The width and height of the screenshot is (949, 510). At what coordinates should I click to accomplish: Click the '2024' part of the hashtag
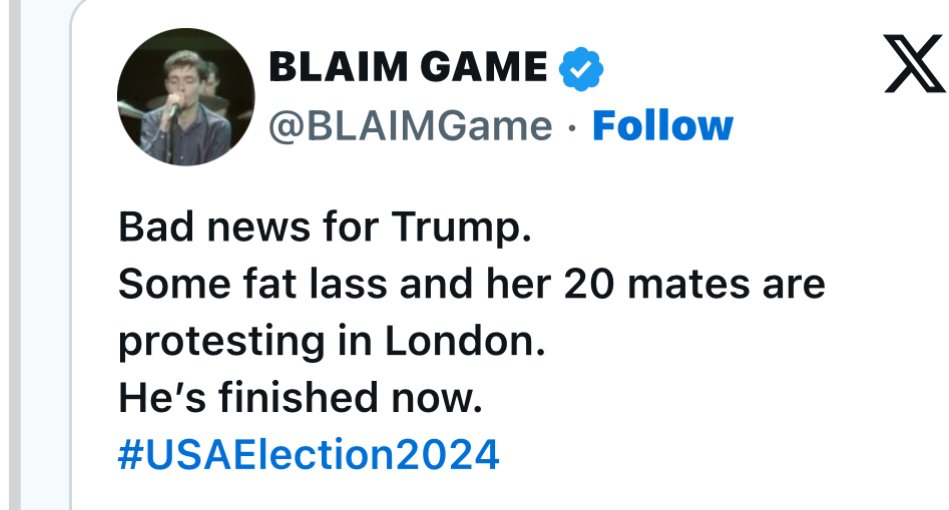point(448,455)
